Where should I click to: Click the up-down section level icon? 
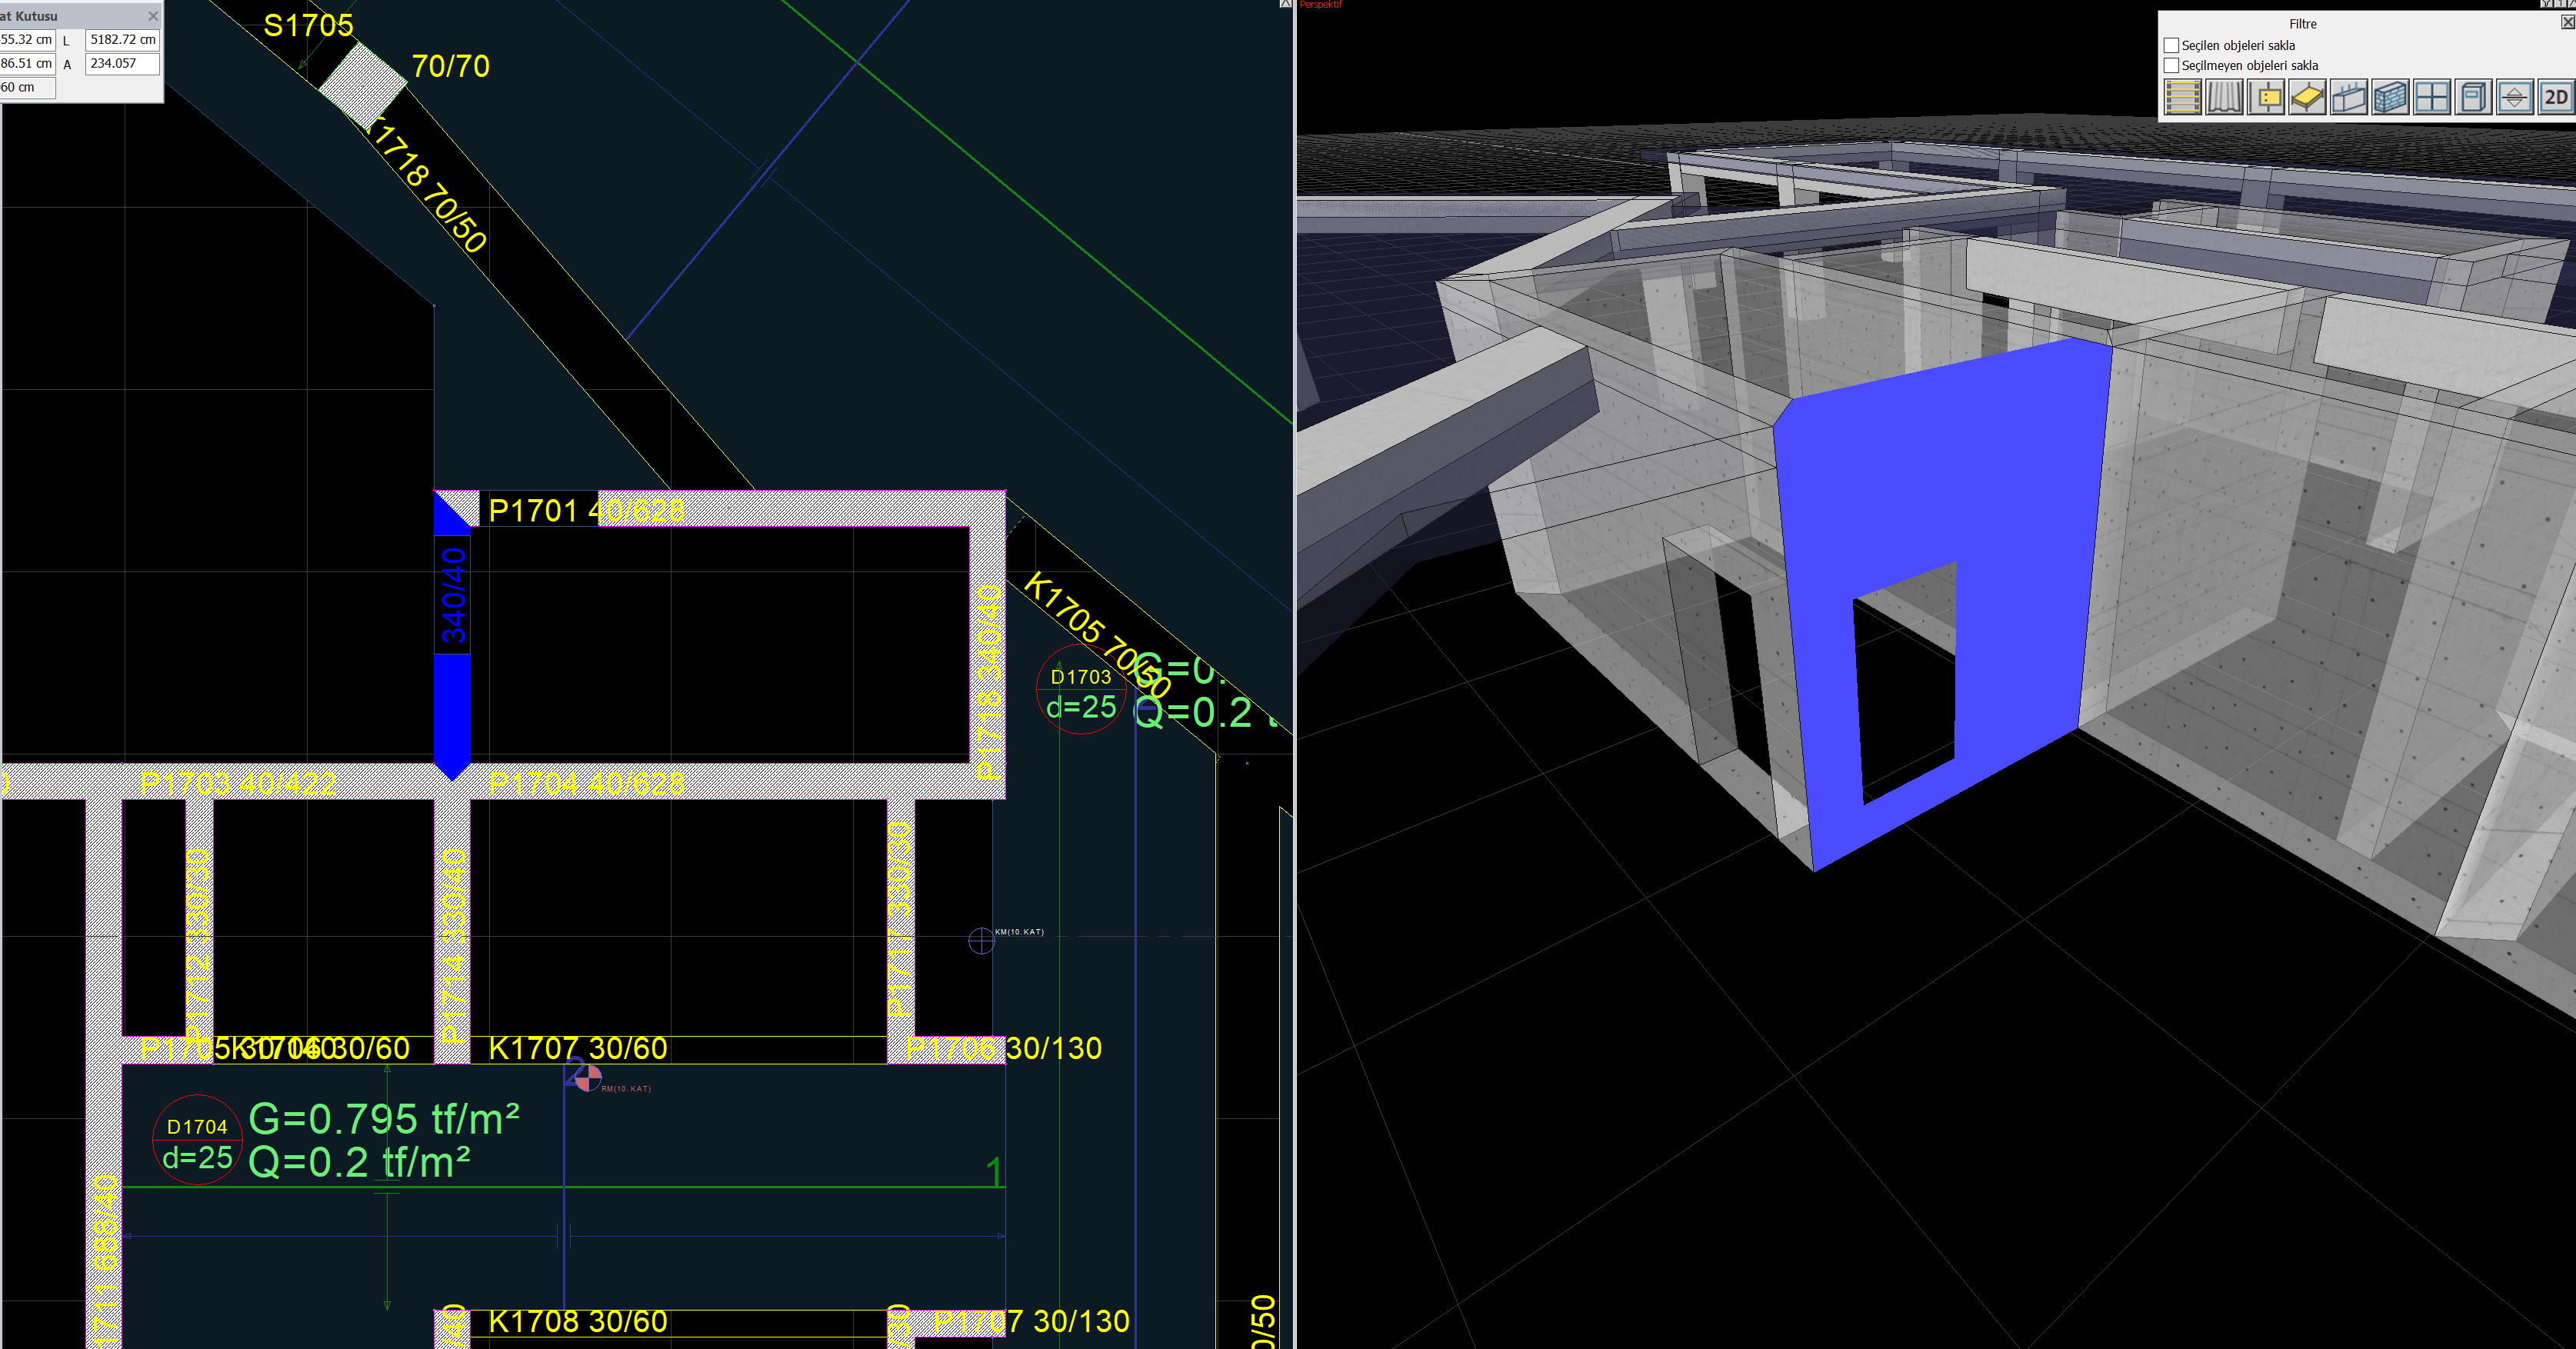pyautogui.click(x=2514, y=98)
